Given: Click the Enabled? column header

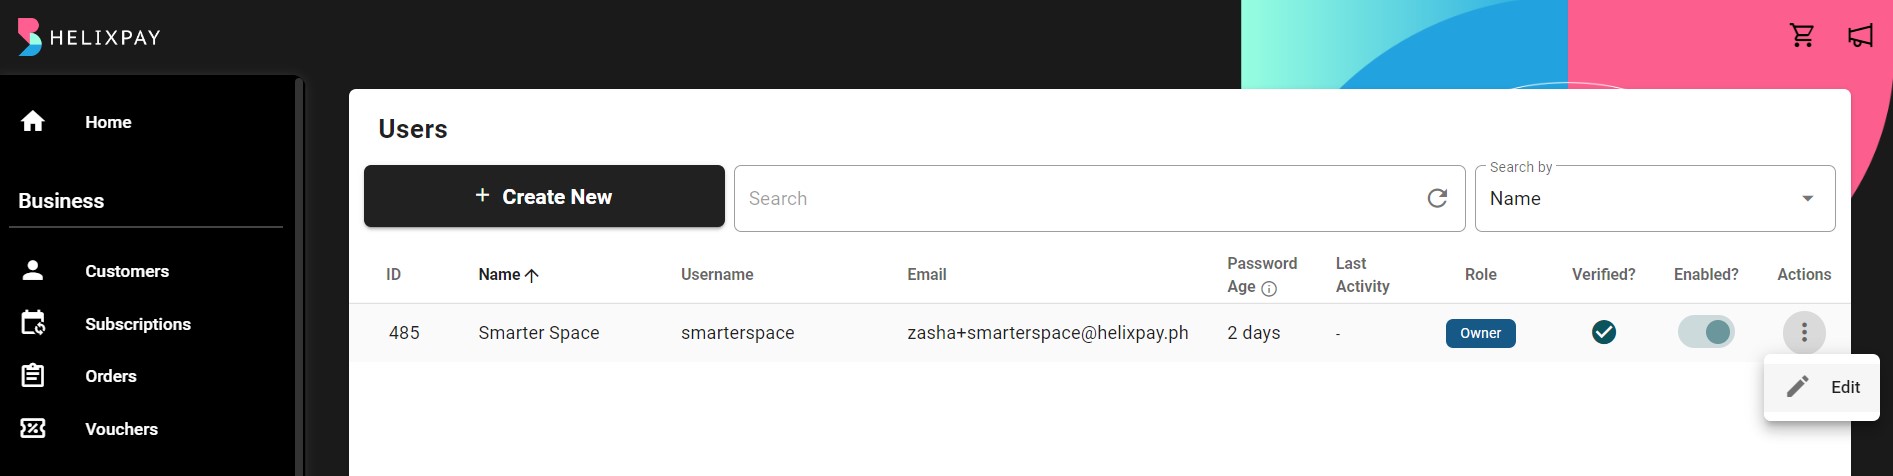Looking at the screenshot, I should coord(1706,274).
